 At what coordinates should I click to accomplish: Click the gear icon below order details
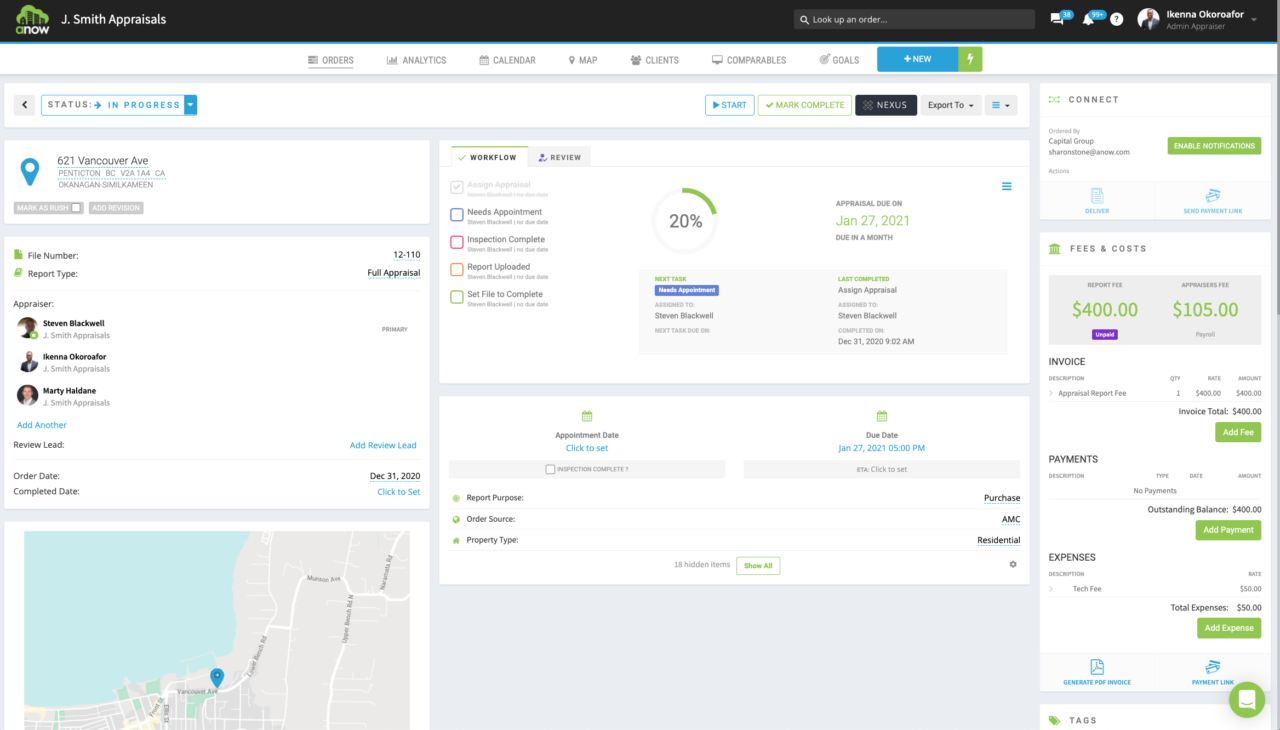[x=1012, y=565]
